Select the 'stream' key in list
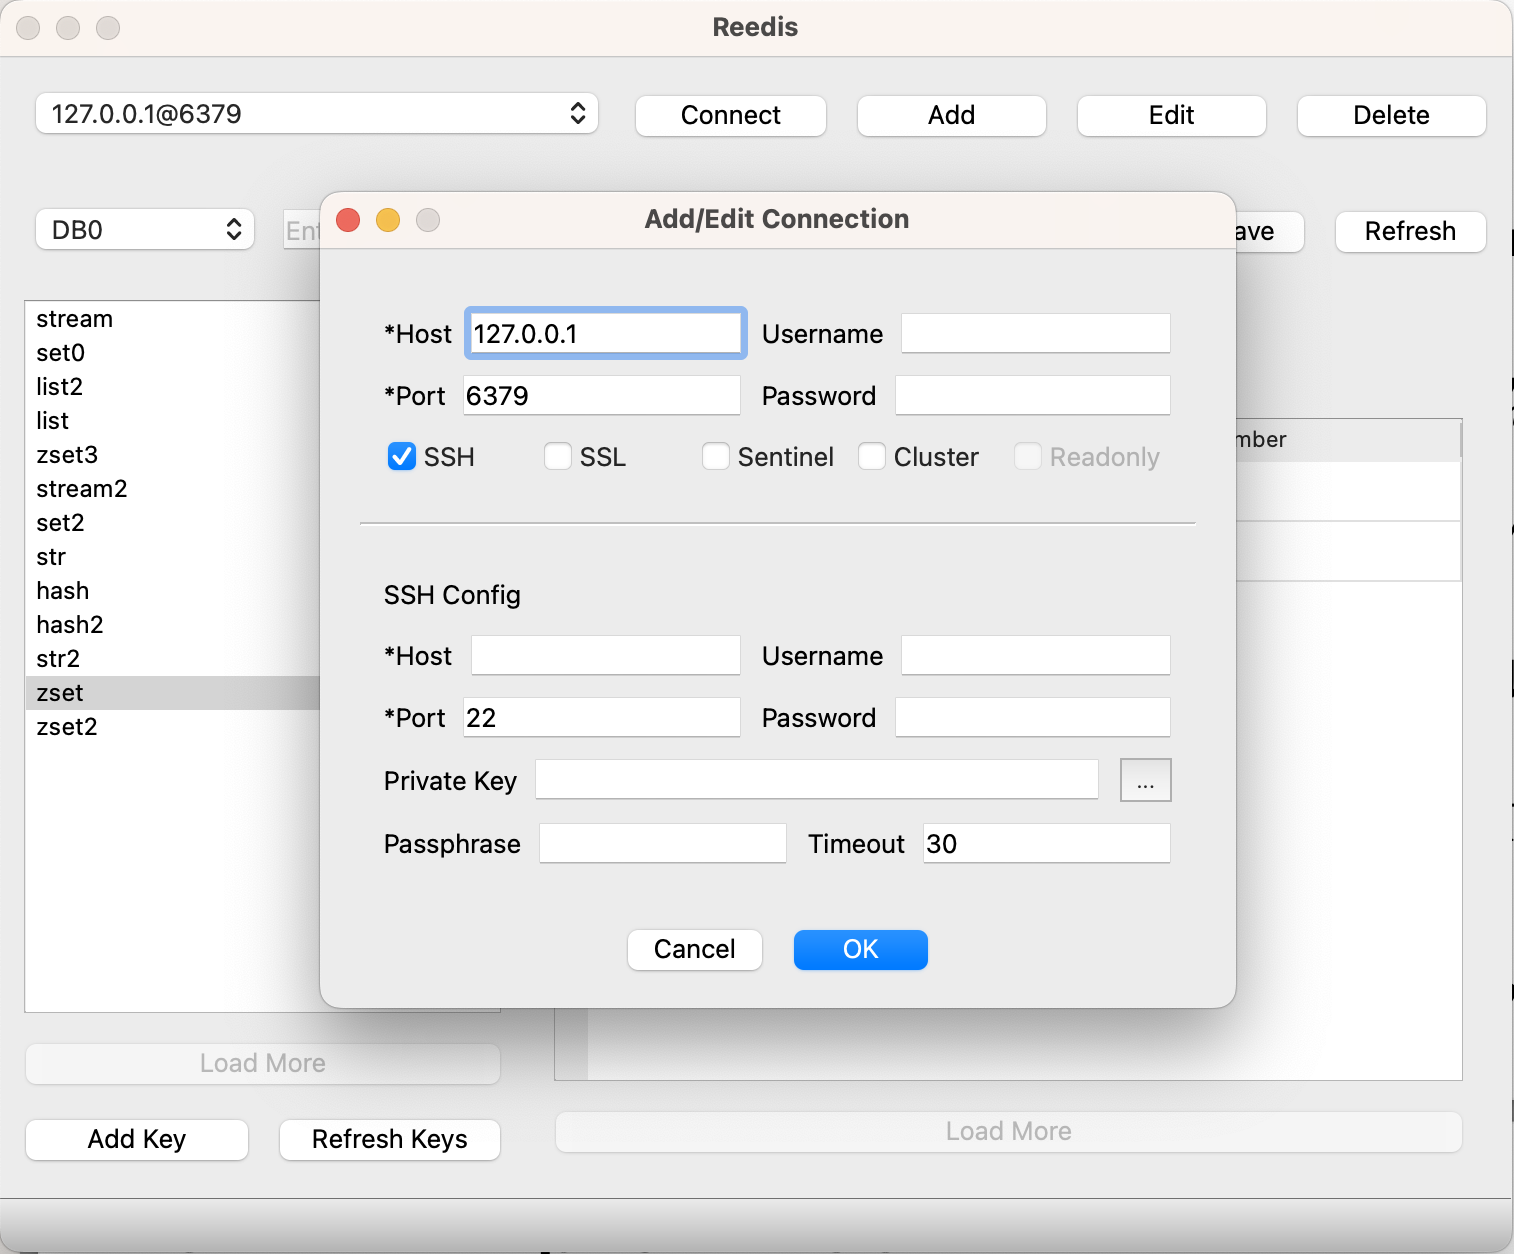The height and width of the screenshot is (1254, 1514). click(x=172, y=319)
